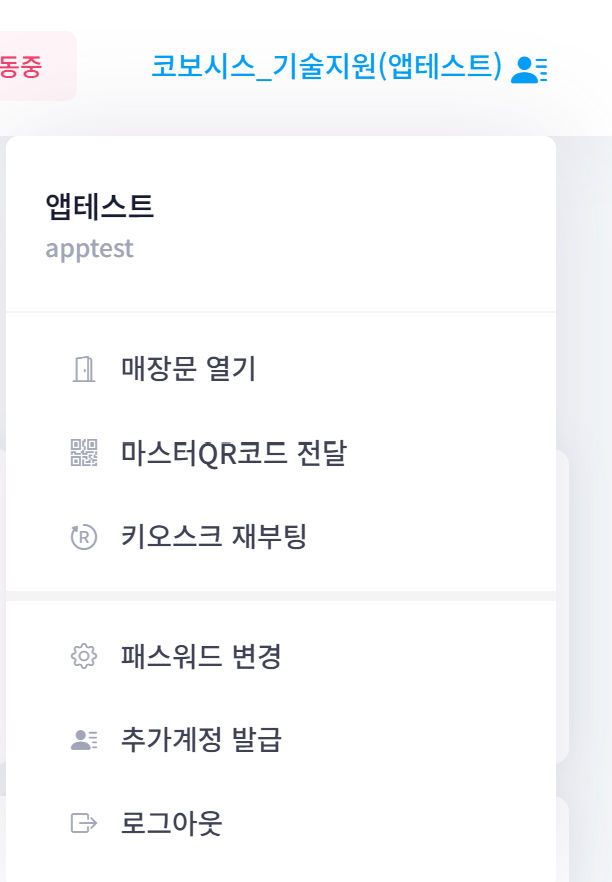Click the pink 동중 status badge
This screenshot has height=882, width=612.
tap(30, 66)
